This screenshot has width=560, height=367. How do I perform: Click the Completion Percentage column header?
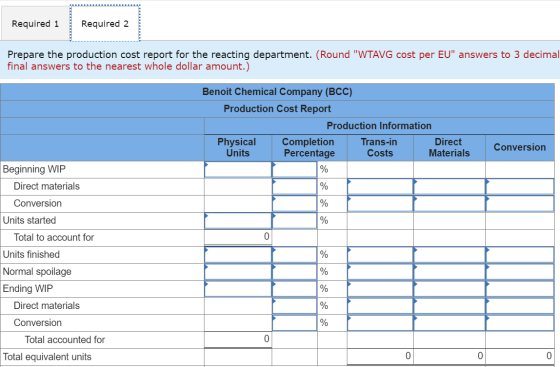pyautogui.click(x=309, y=147)
